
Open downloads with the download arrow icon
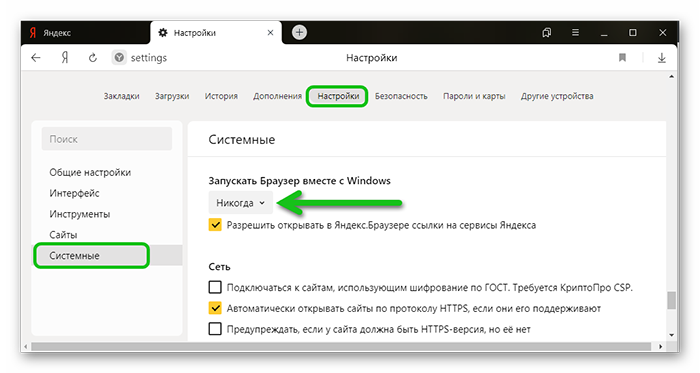(662, 58)
